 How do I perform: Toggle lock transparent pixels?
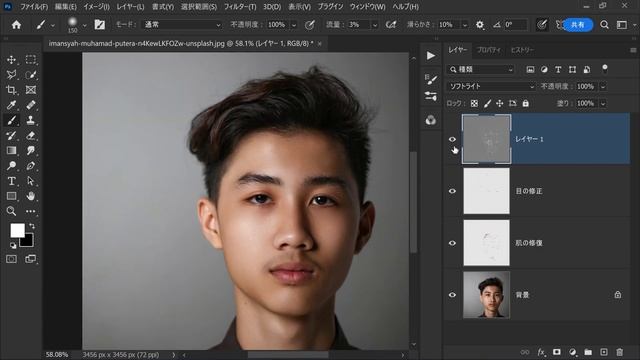(x=474, y=103)
